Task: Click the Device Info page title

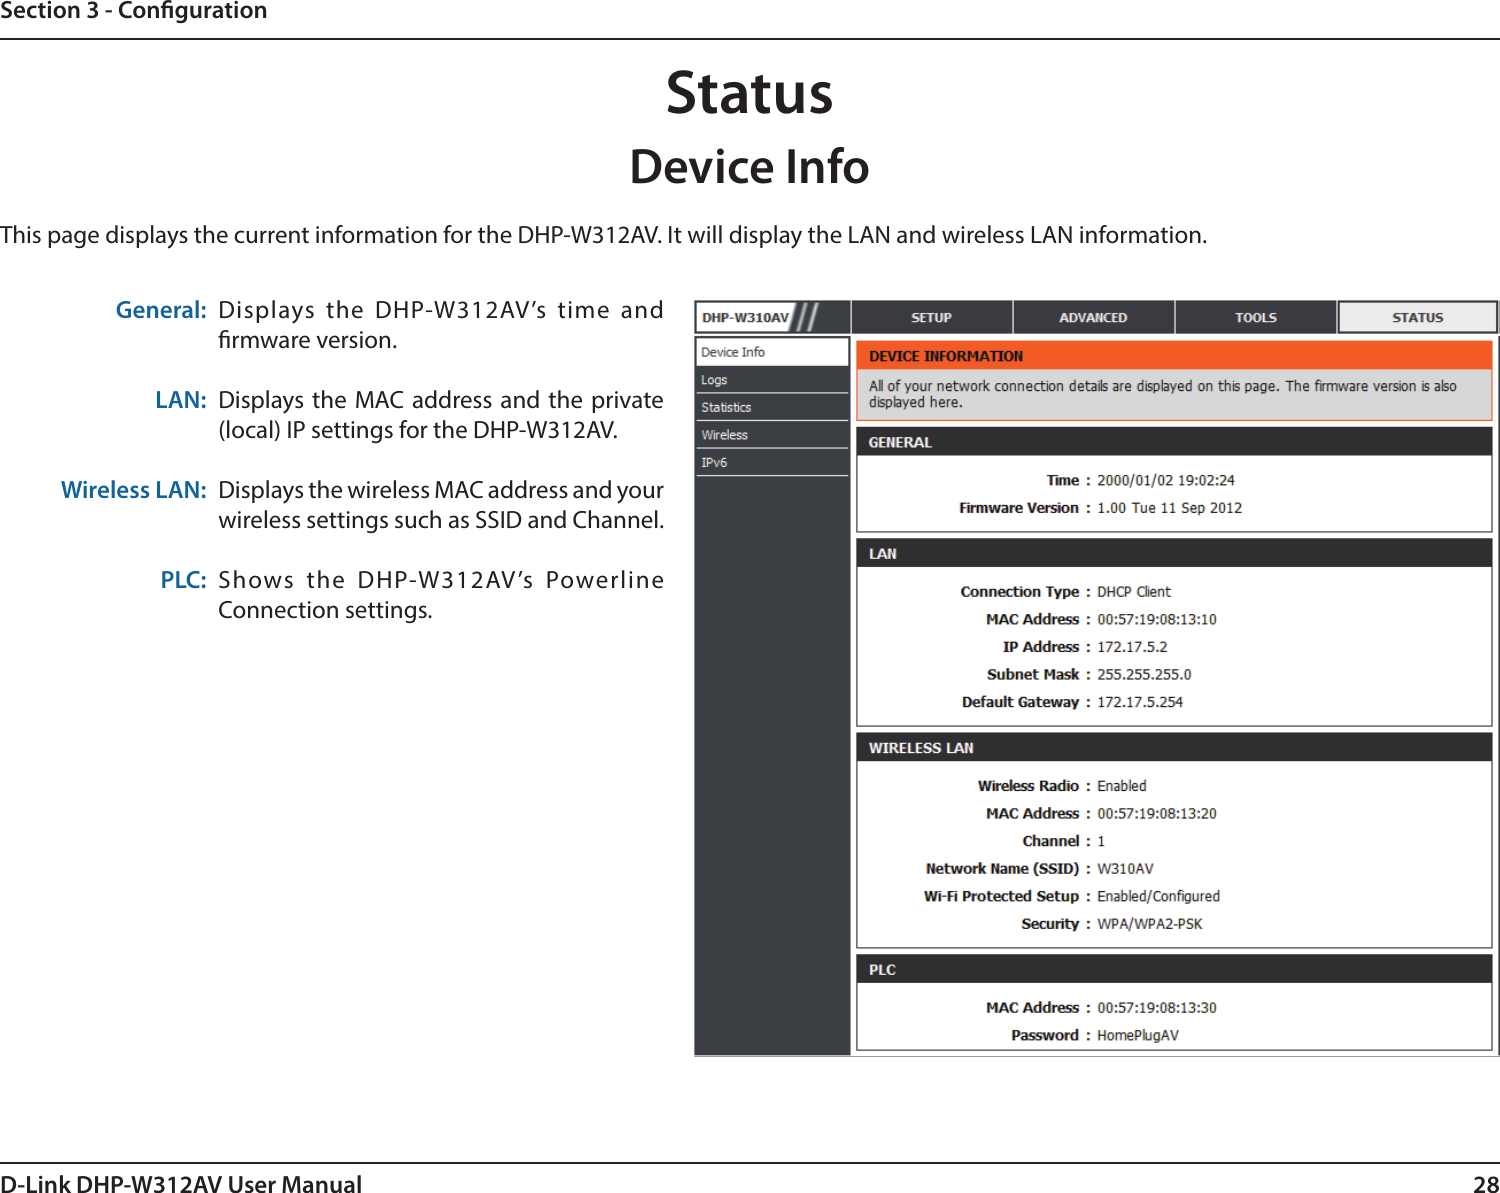Action: pos(750,166)
